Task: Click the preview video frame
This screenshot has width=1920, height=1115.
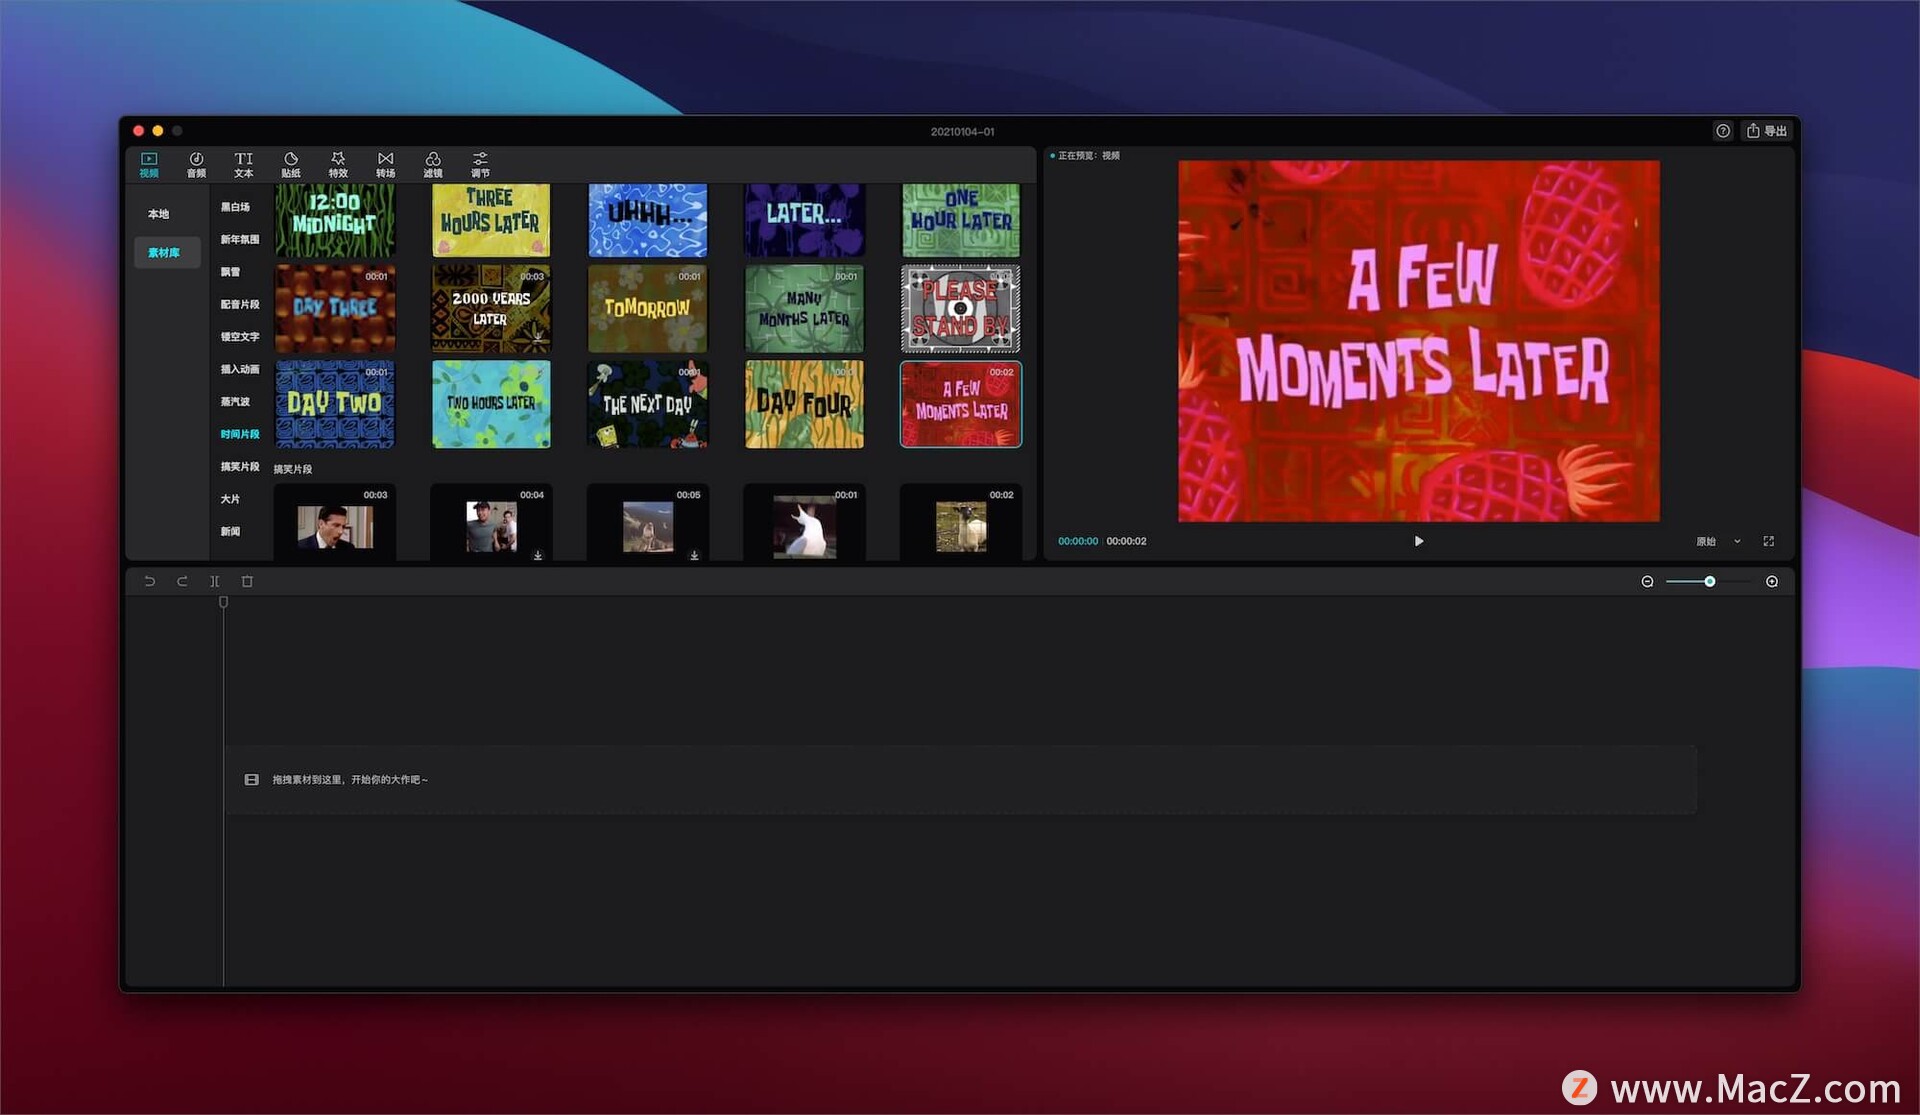Action: (x=1418, y=341)
